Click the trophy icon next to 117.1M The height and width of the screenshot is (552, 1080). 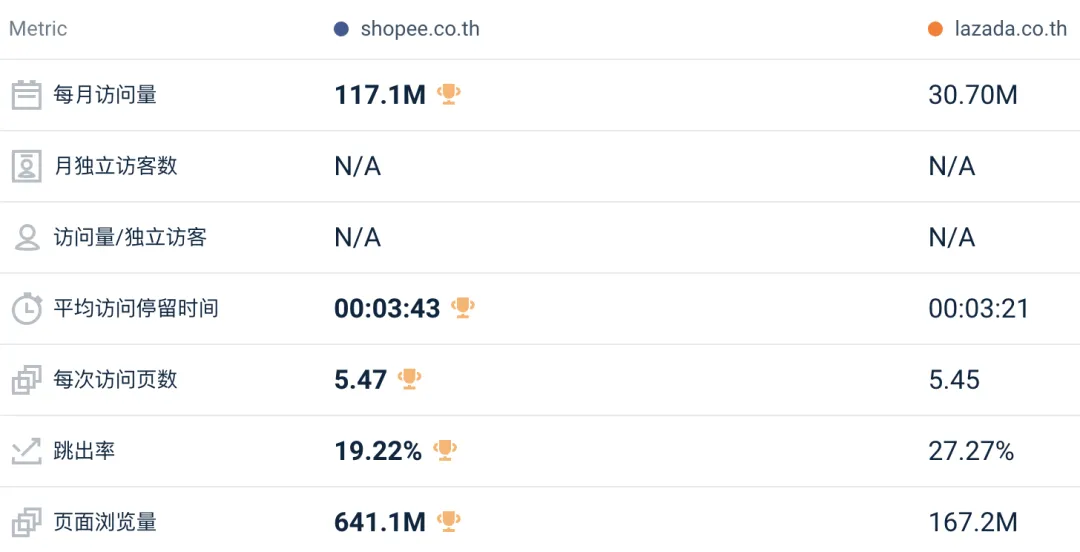coord(449,94)
